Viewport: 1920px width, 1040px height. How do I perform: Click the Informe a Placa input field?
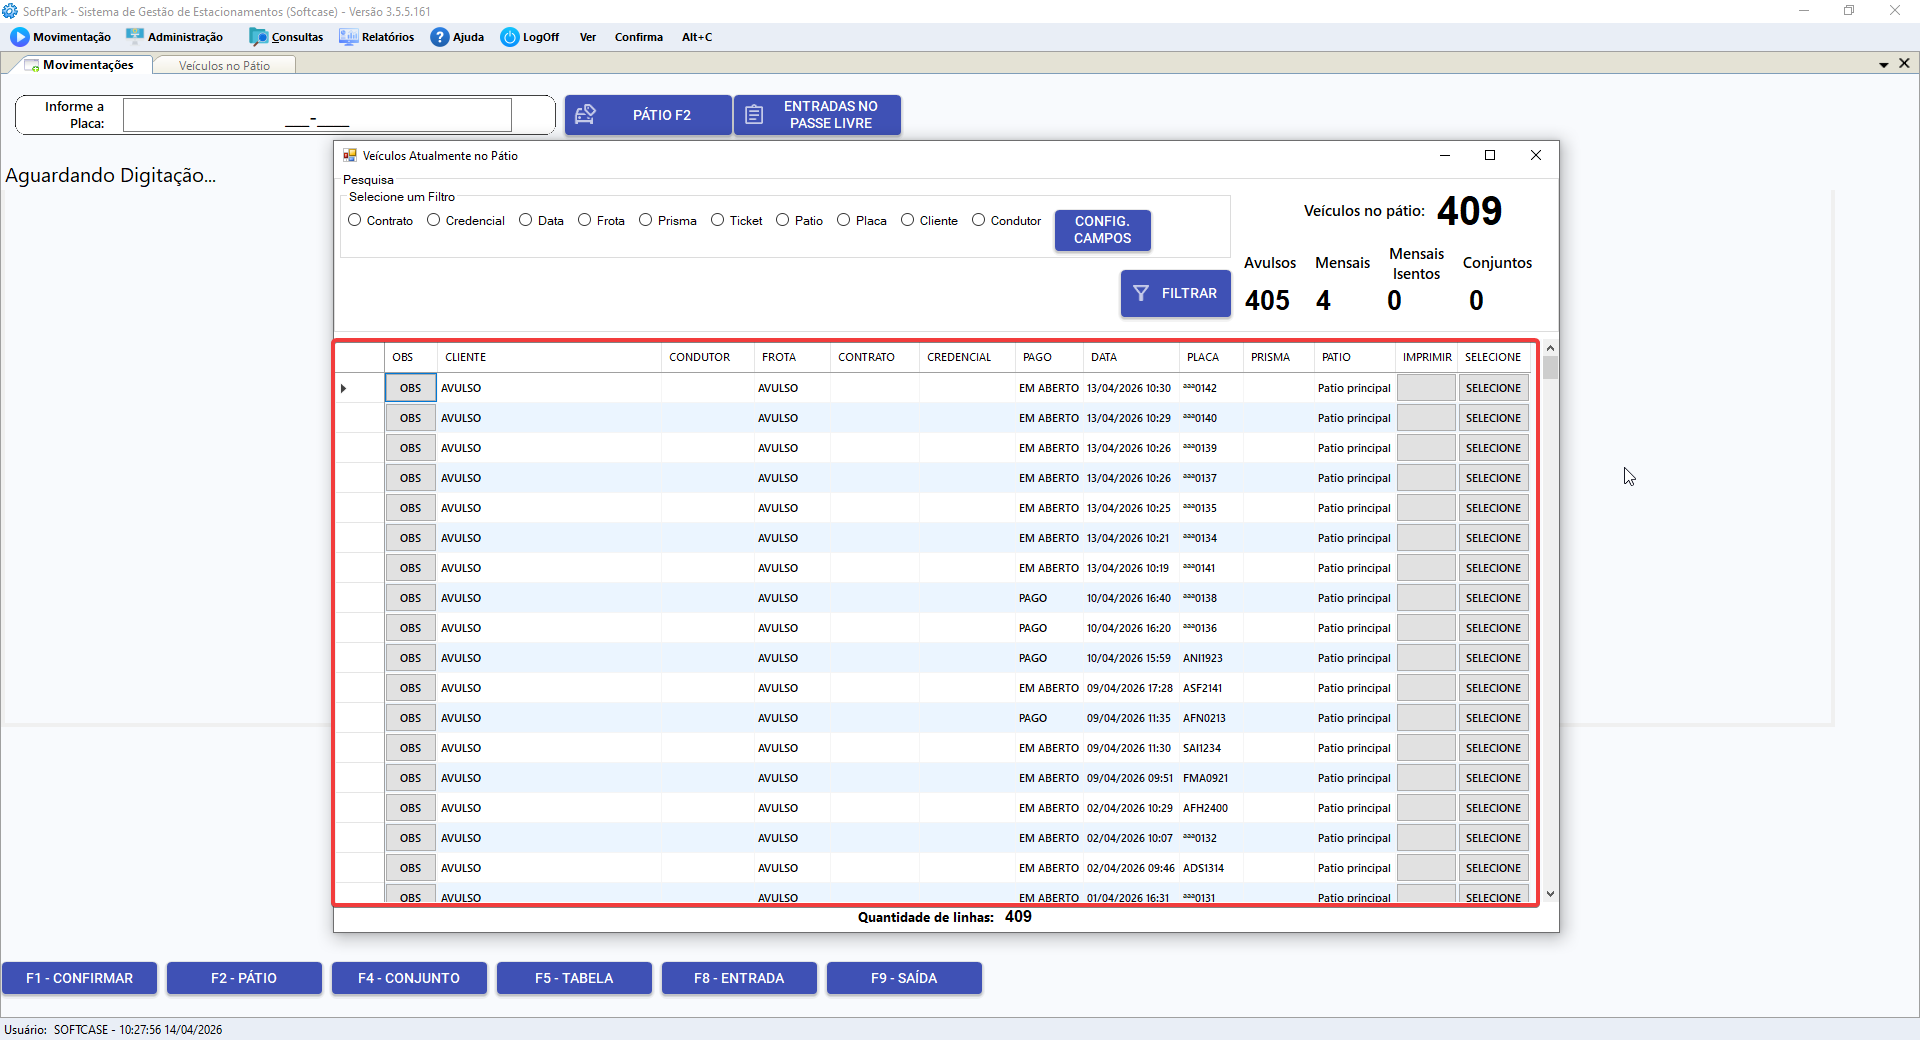(x=317, y=115)
